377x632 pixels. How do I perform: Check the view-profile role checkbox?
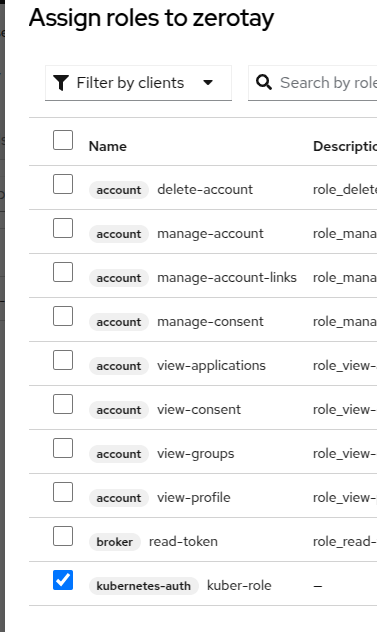pyautogui.click(x=63, y=492)
